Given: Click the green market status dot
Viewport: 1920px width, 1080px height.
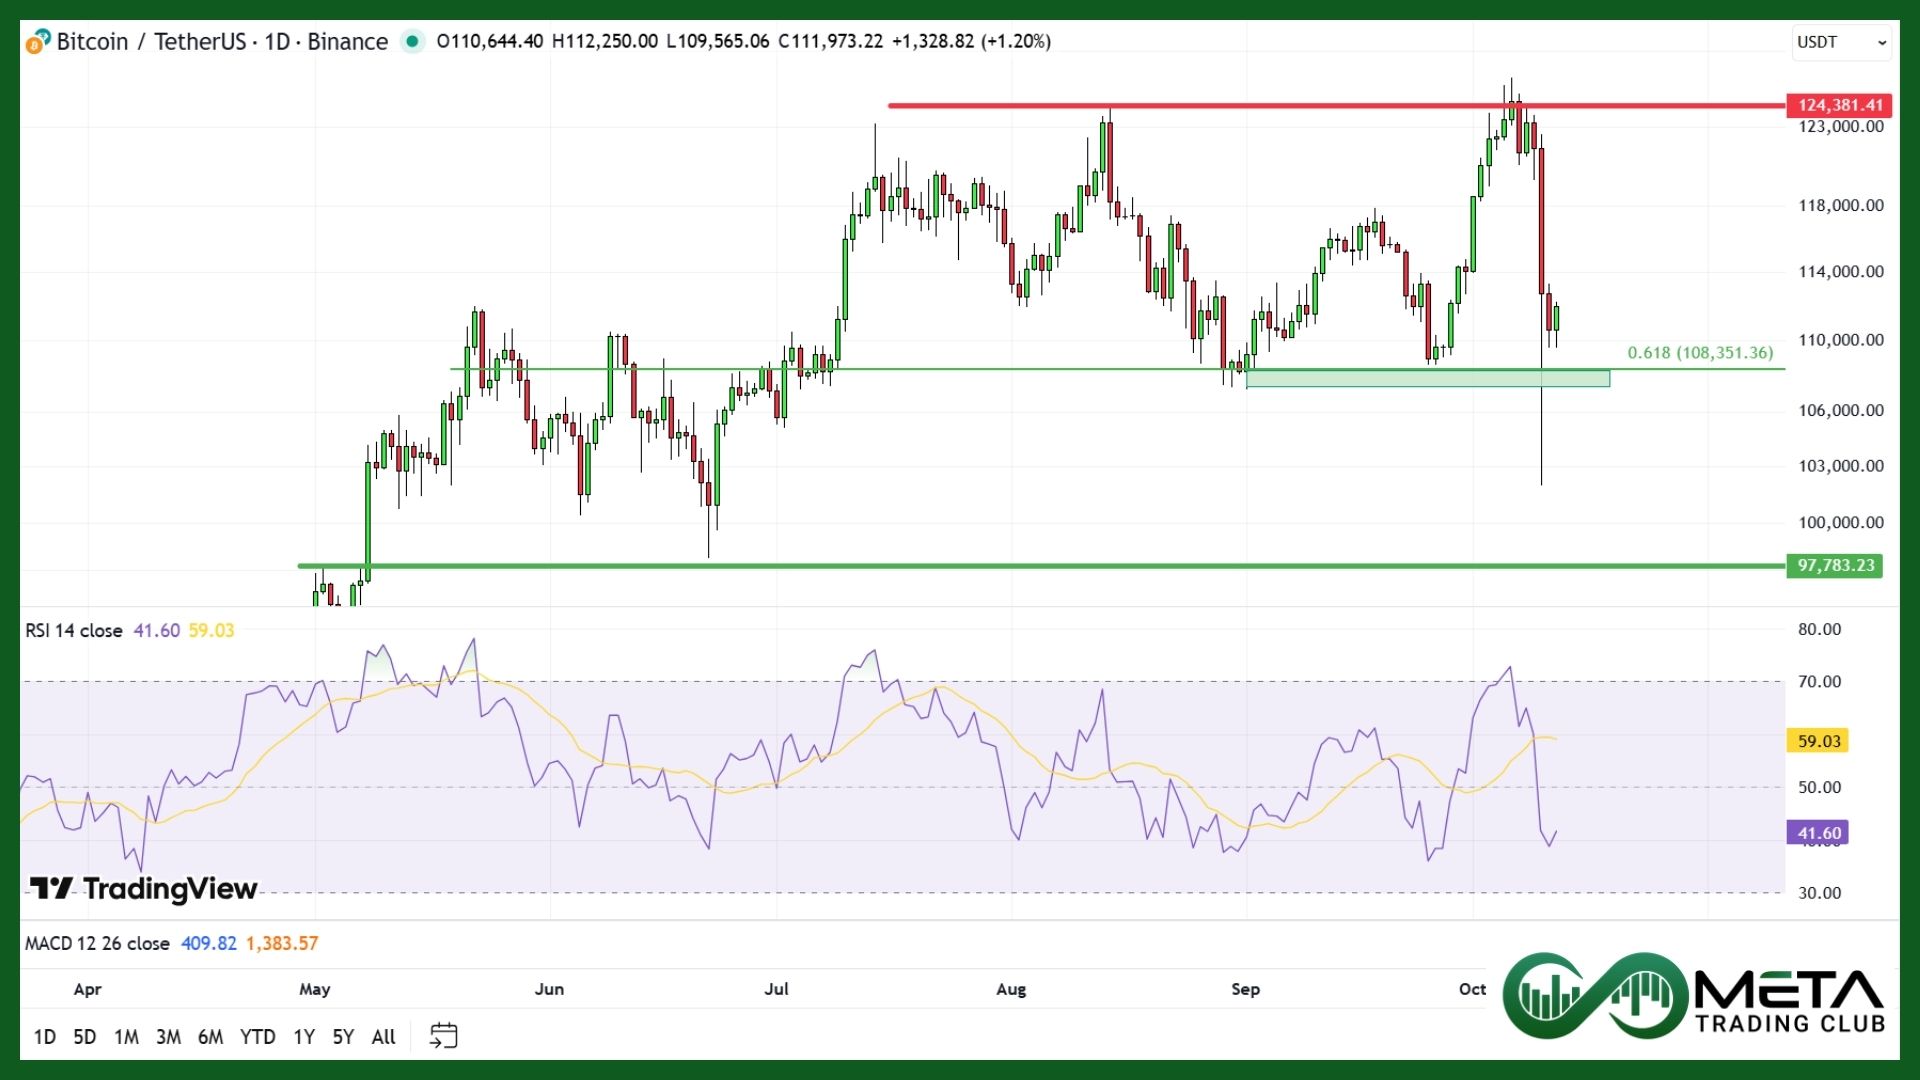Looking at the screenshot, I should (411, 42).
